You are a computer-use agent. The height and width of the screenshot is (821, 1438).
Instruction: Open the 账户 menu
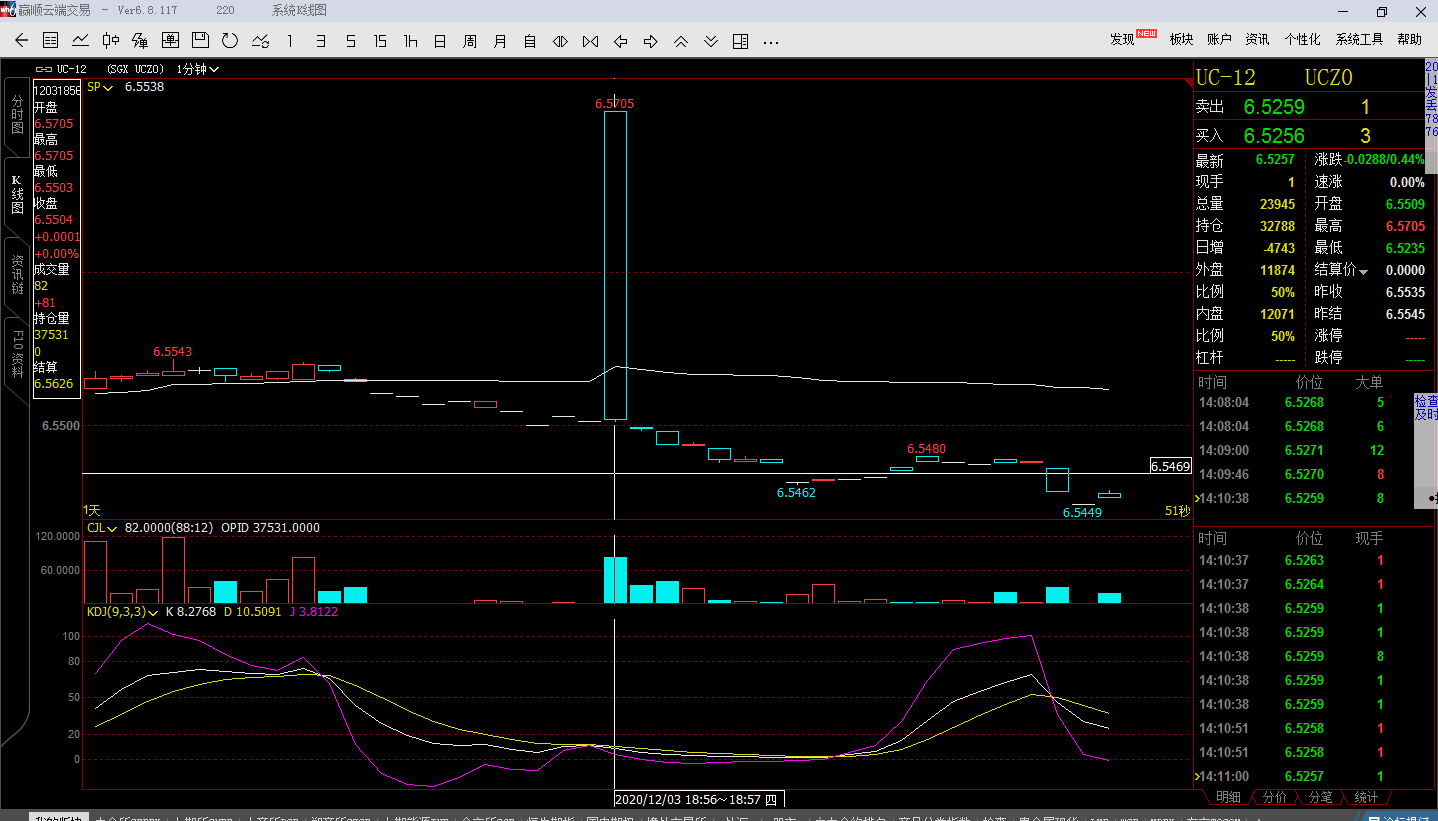[1219, 39]
